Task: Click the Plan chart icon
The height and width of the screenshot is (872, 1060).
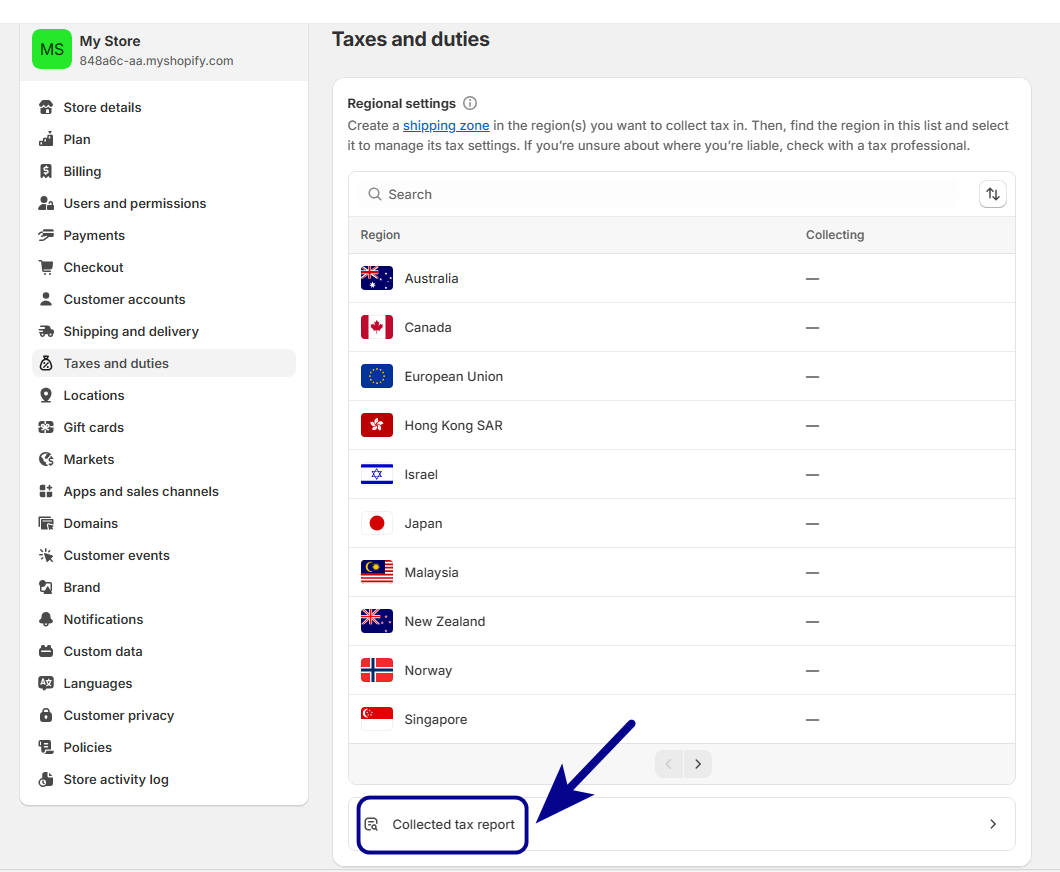Action: (46, 139)
